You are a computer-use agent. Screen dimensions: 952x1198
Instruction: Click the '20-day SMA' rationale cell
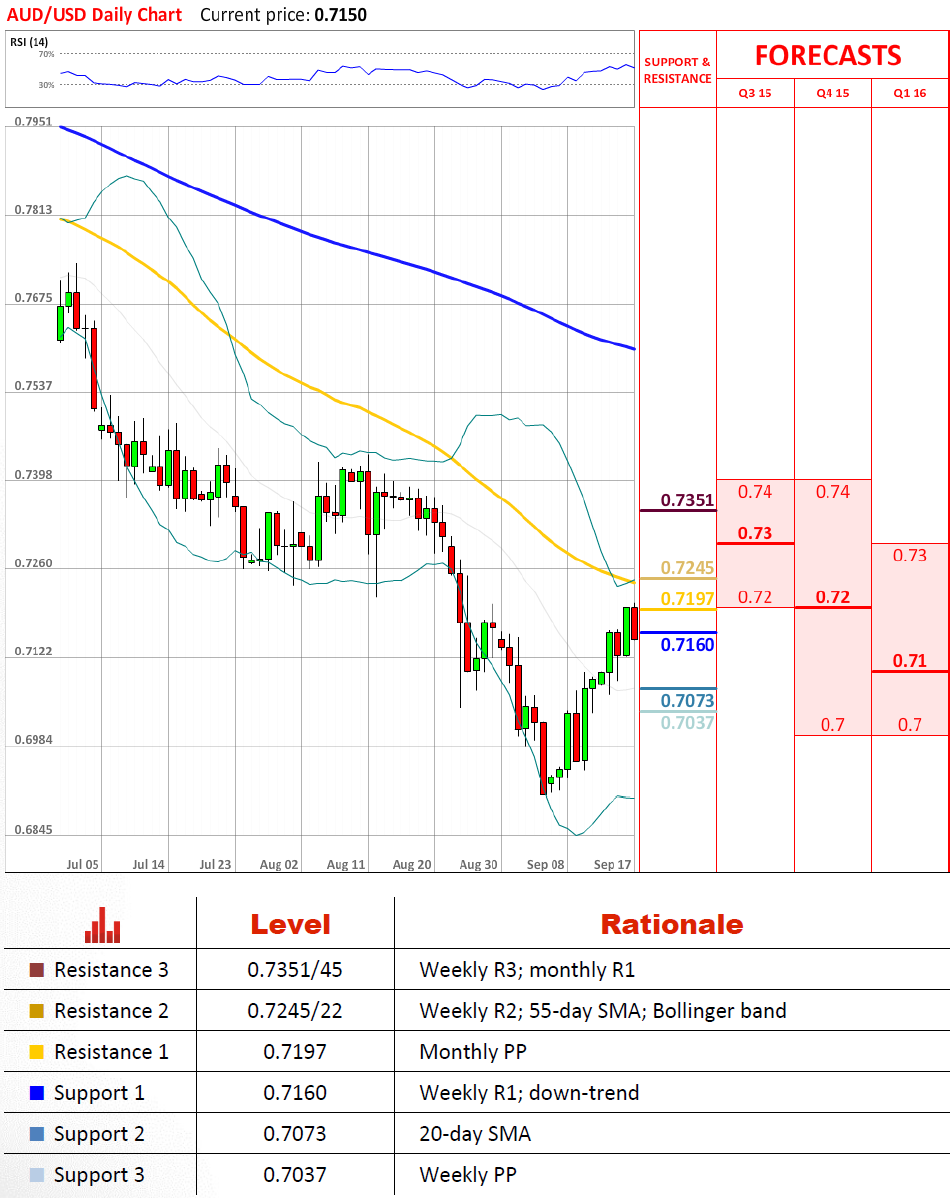pos(474,1134)
